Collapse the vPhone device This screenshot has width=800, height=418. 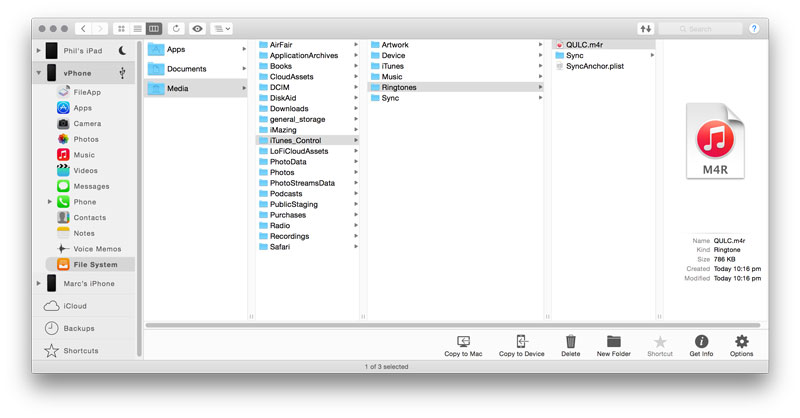[39, 73]
